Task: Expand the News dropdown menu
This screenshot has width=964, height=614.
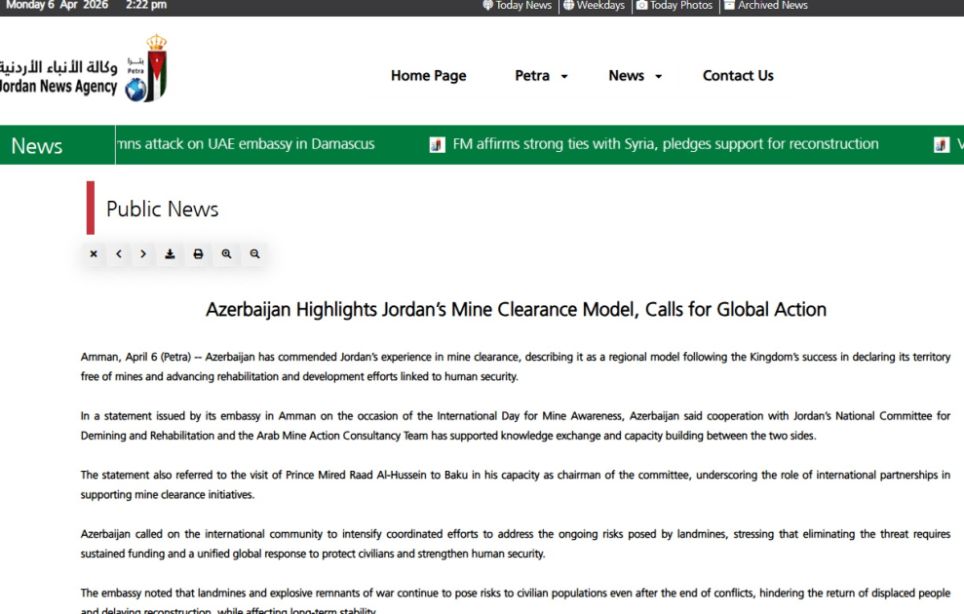Action: (x=635, y=76)
